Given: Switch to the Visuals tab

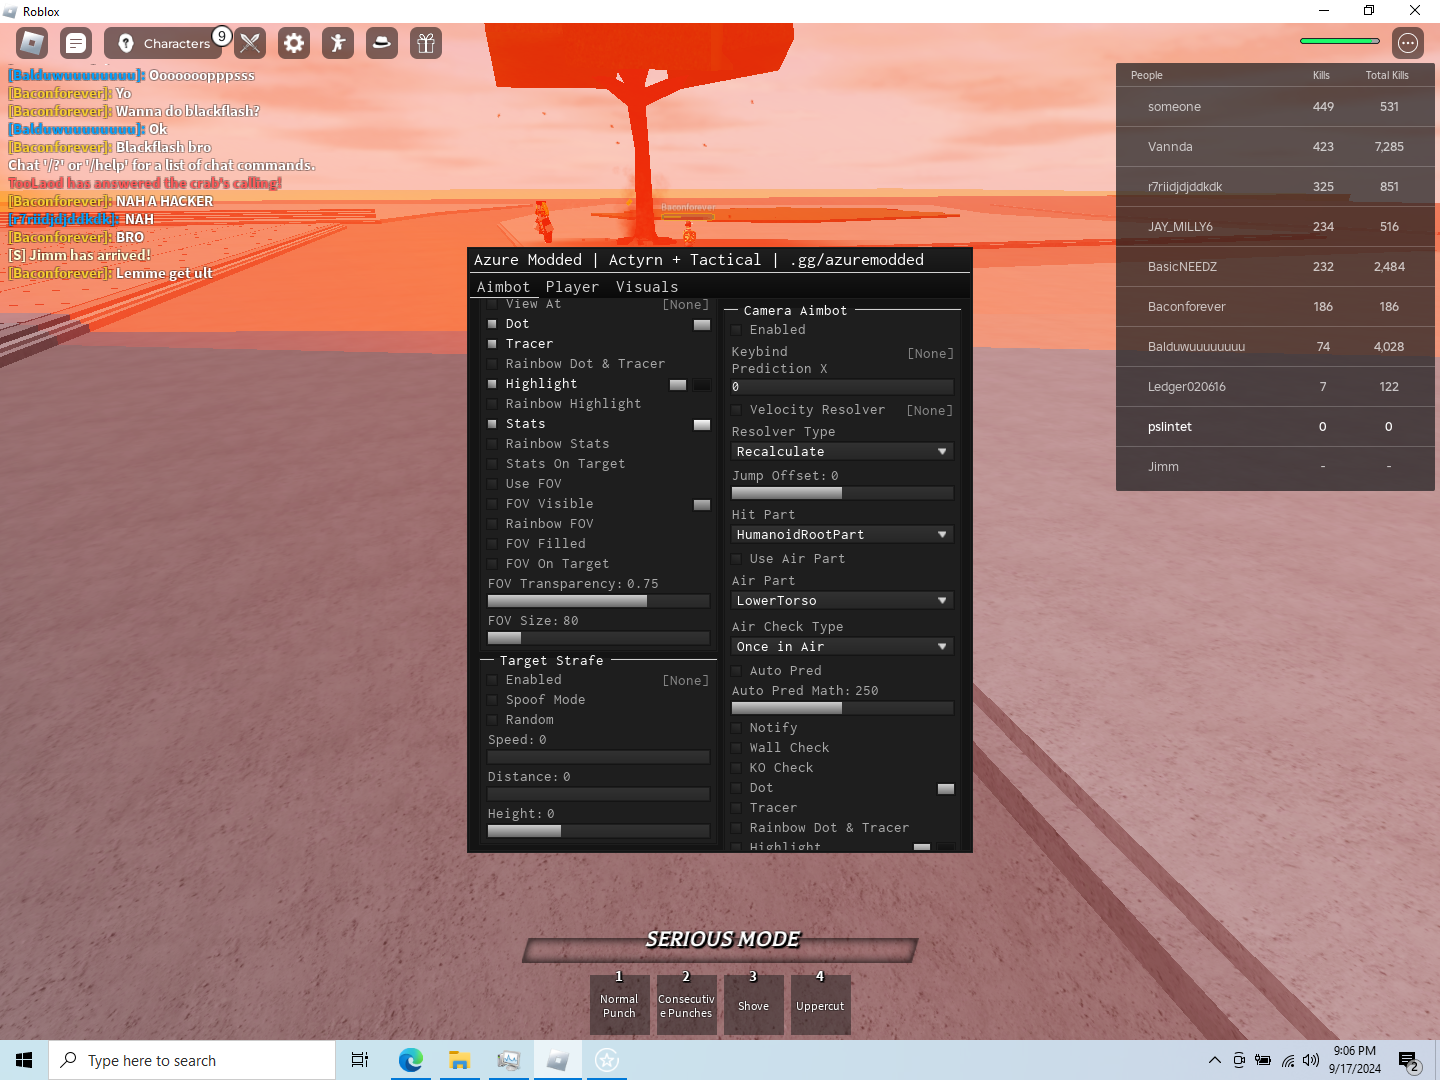Looking at the screenshot, I should (x=647, y=287).
